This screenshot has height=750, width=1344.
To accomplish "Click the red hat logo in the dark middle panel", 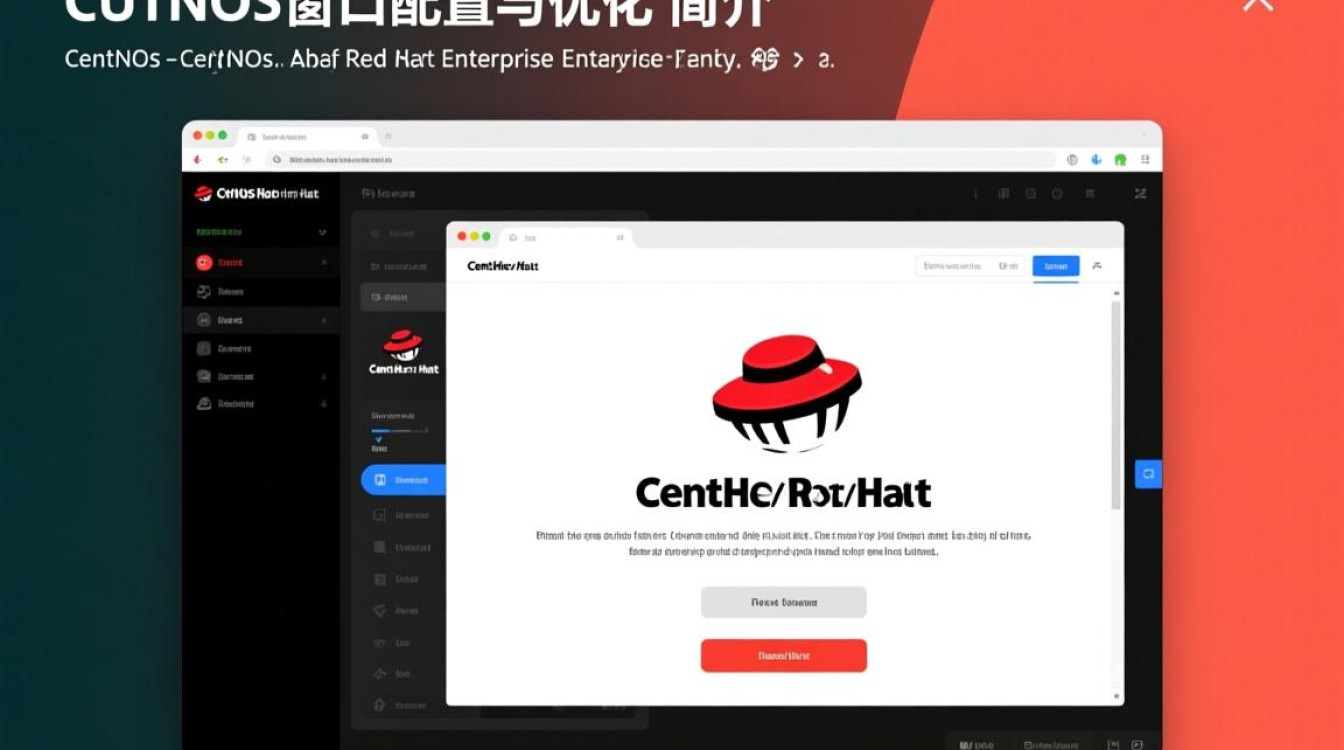I will coord(403,345).
